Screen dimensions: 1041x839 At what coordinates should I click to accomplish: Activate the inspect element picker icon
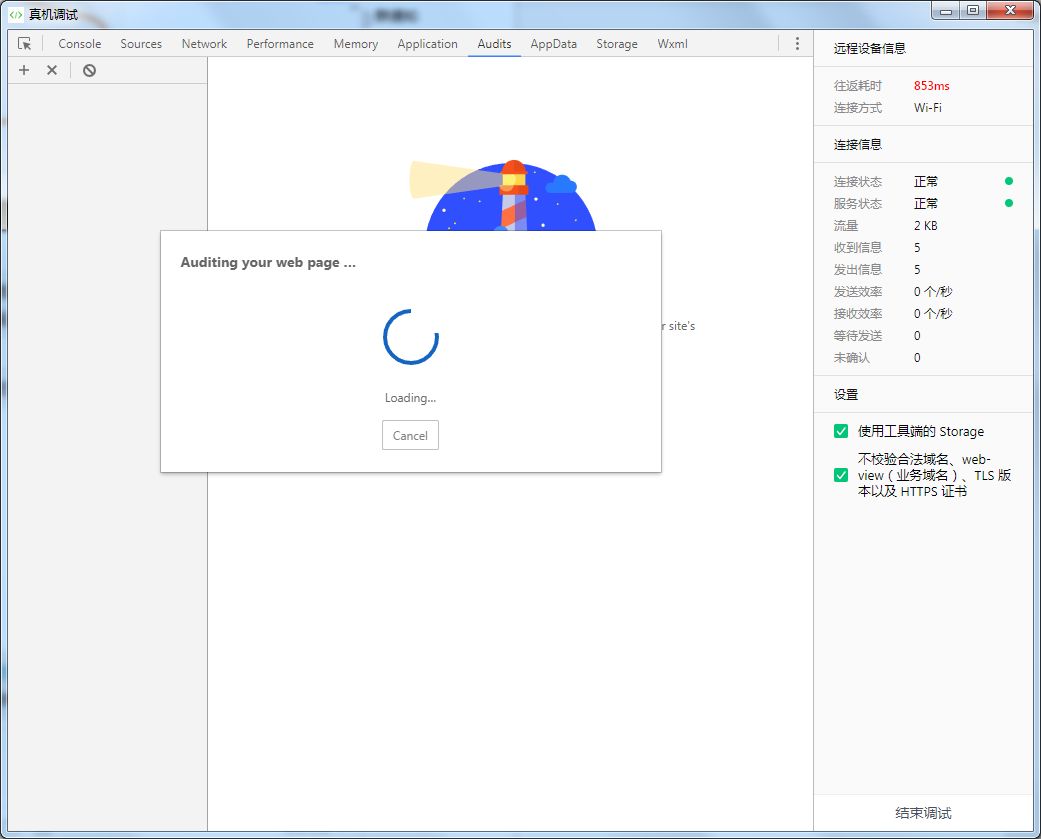(25, 44)
